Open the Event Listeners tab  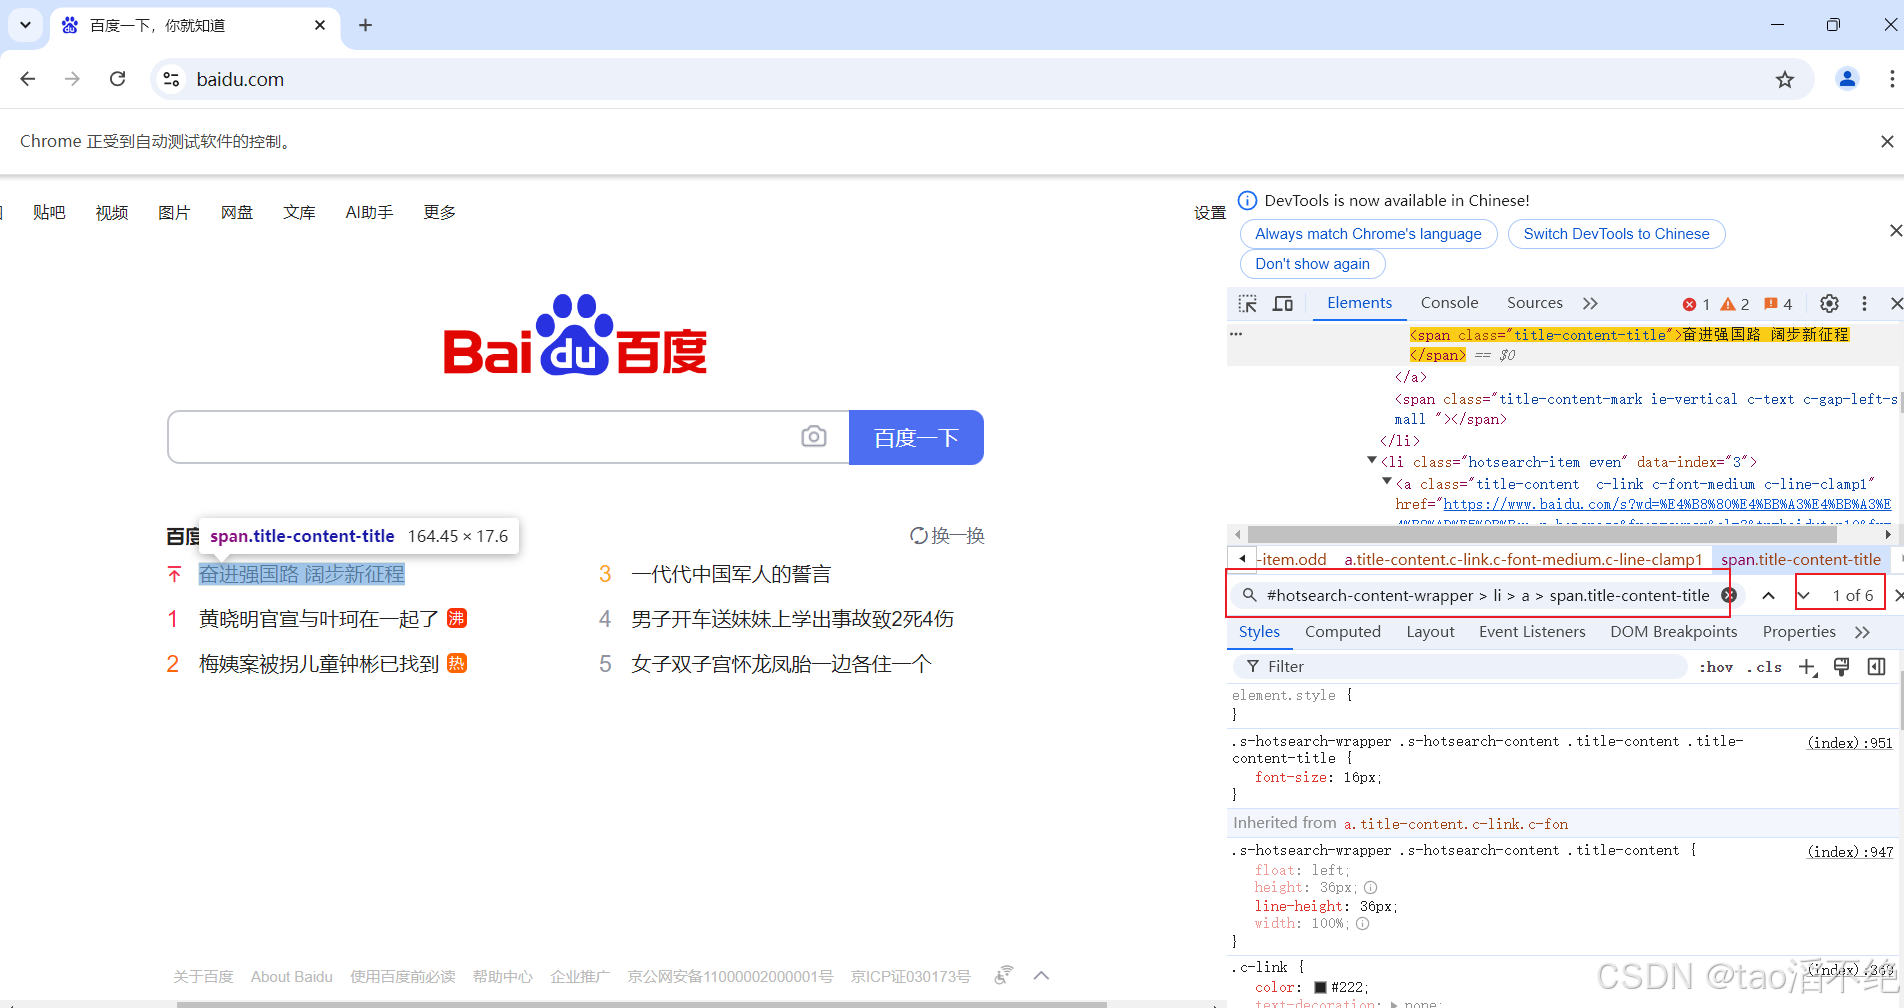pos(1532,632)
